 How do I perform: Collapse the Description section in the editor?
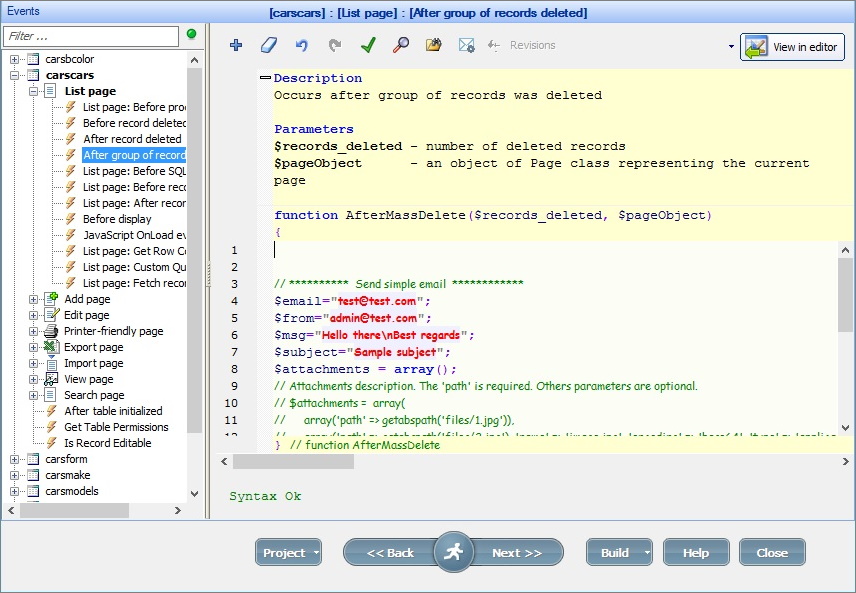click(265, 78)
